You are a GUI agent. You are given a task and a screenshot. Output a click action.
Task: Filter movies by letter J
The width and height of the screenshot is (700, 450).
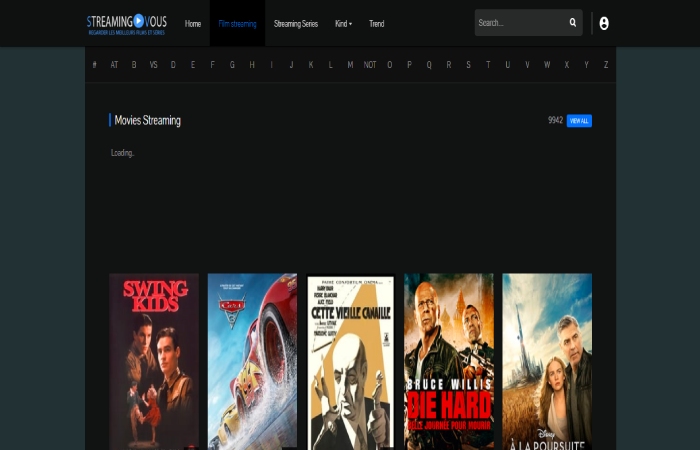click(x=291, y=65)
